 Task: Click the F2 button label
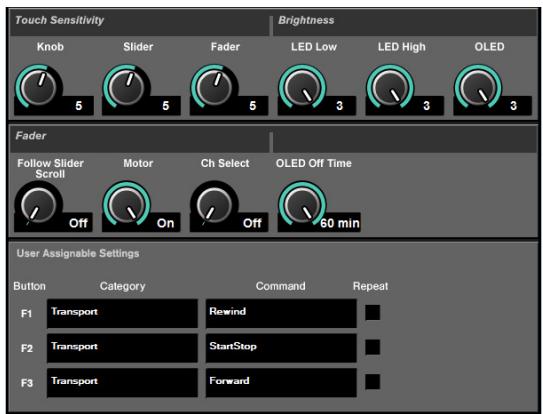click(x=27, y=349)
